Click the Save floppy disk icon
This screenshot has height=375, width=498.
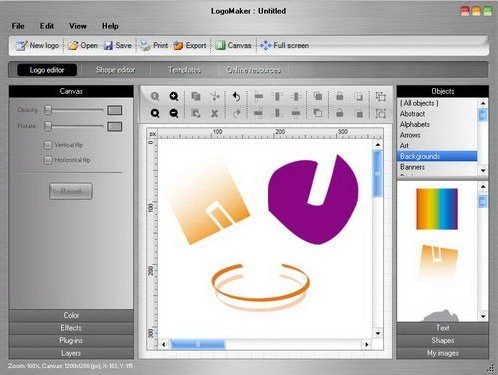coord(108,45)
